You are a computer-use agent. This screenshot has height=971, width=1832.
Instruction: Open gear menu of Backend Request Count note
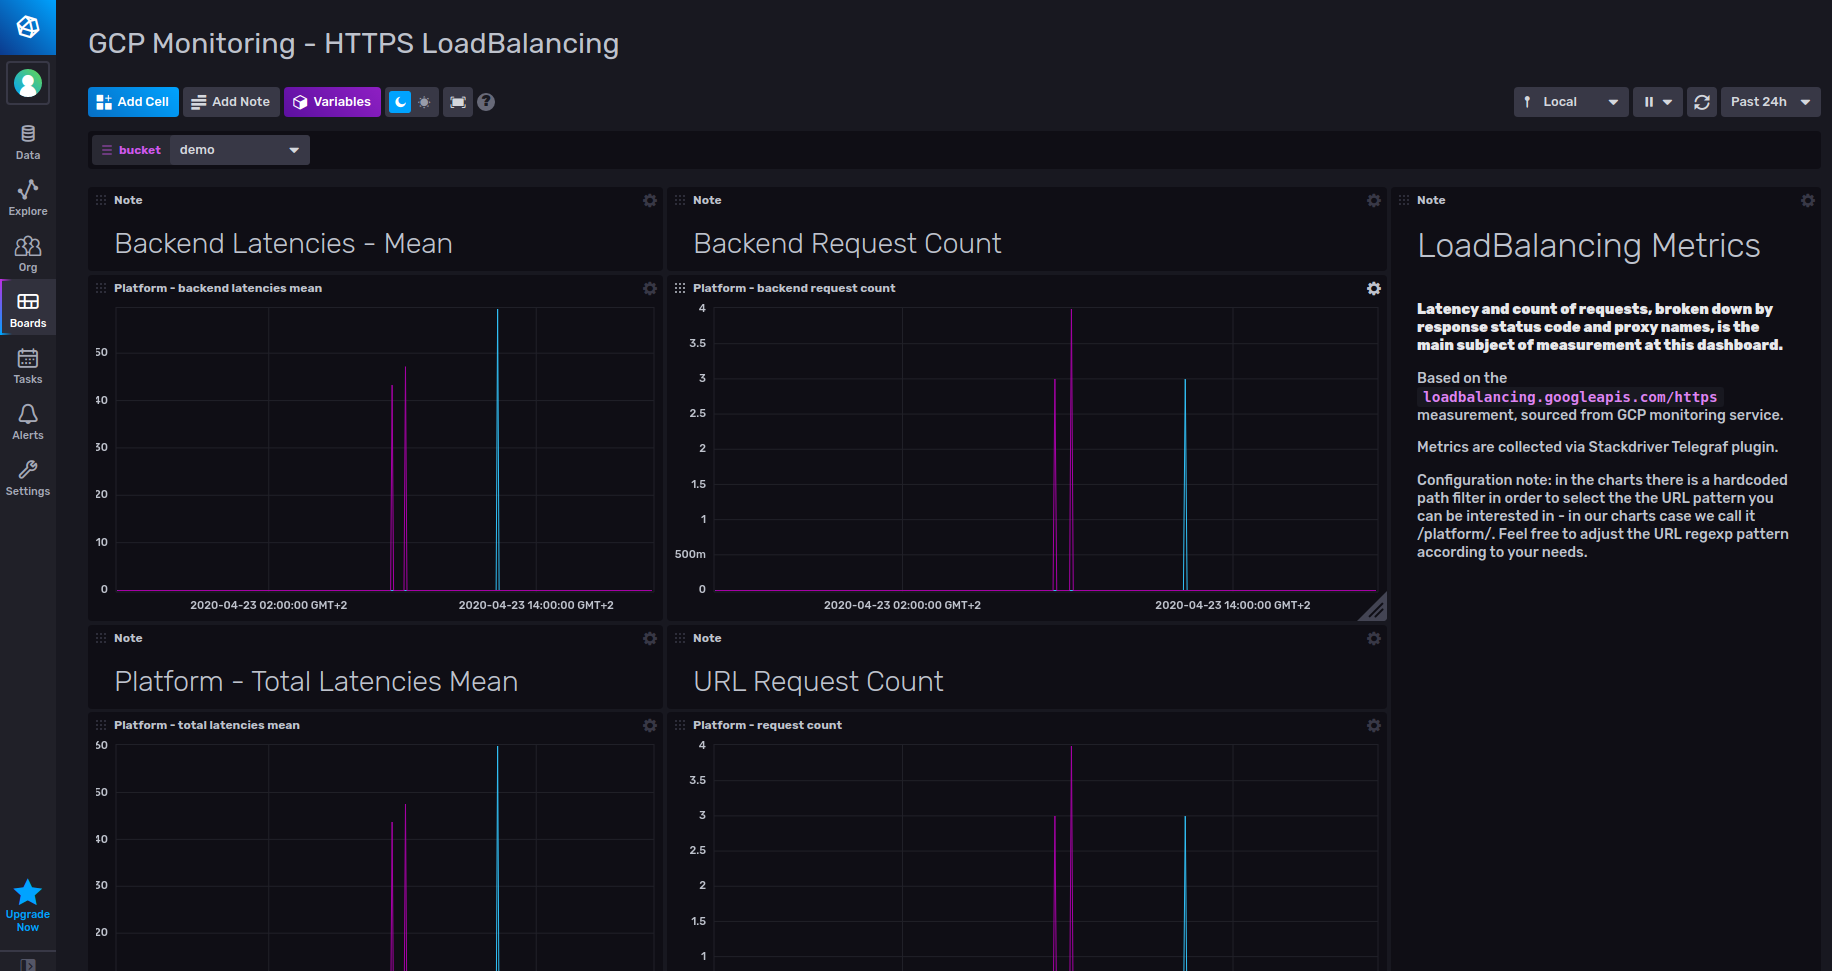(1374, 201)
